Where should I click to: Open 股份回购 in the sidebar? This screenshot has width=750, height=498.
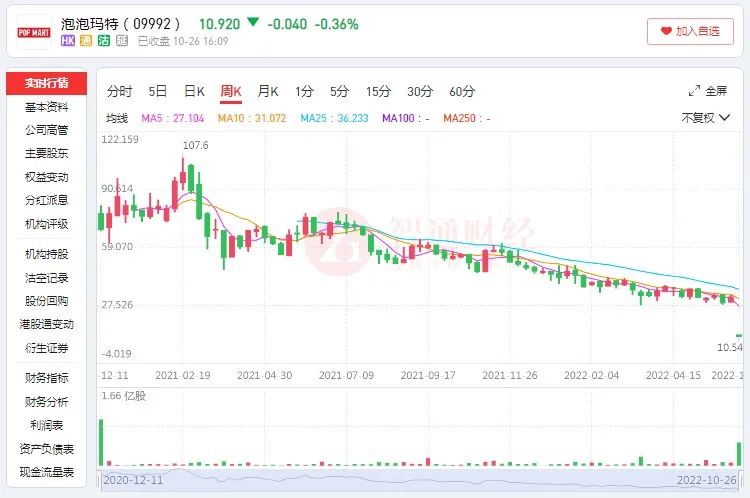tap(46, 301)
